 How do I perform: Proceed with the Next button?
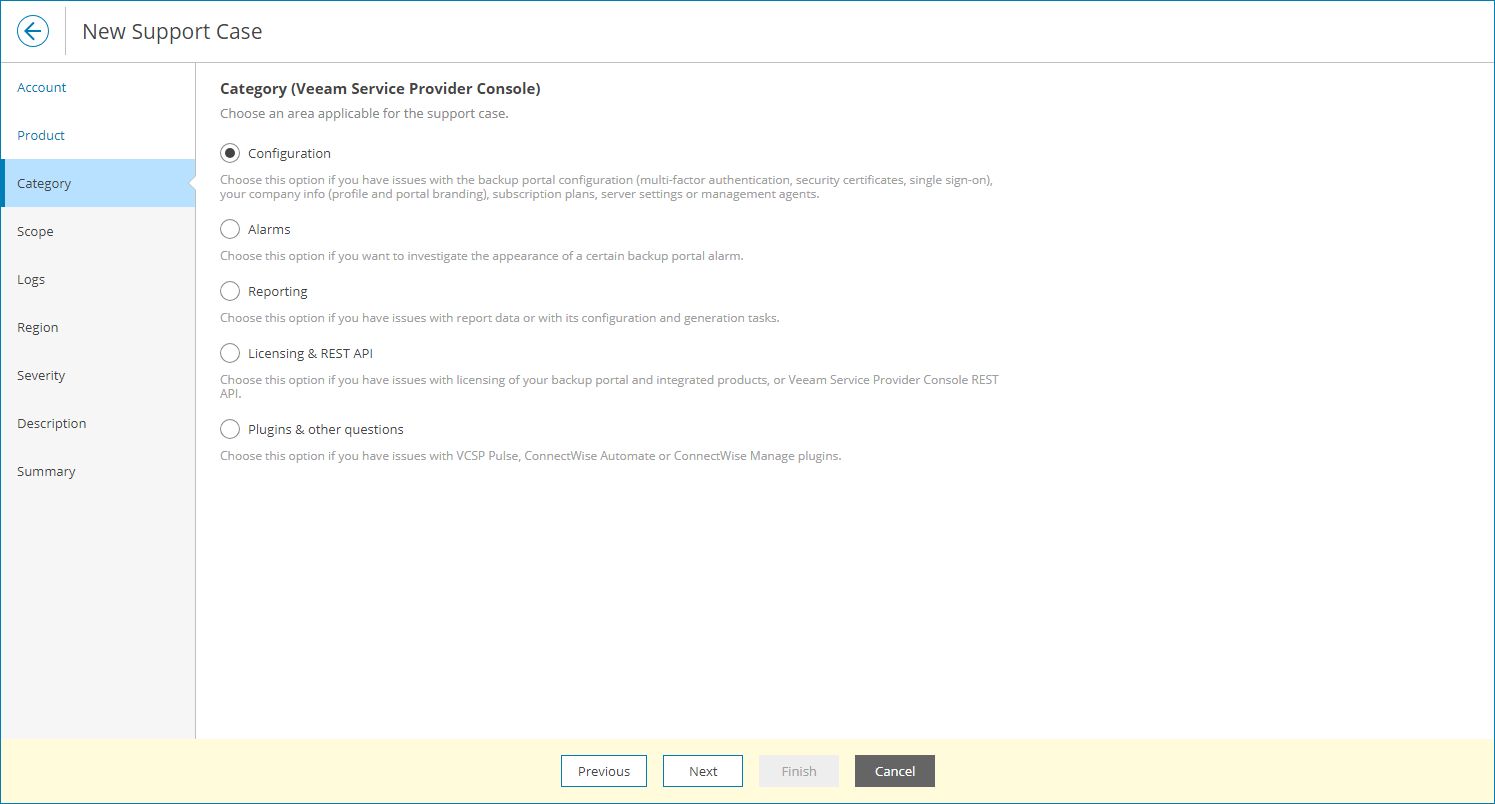tap(703, 771)
